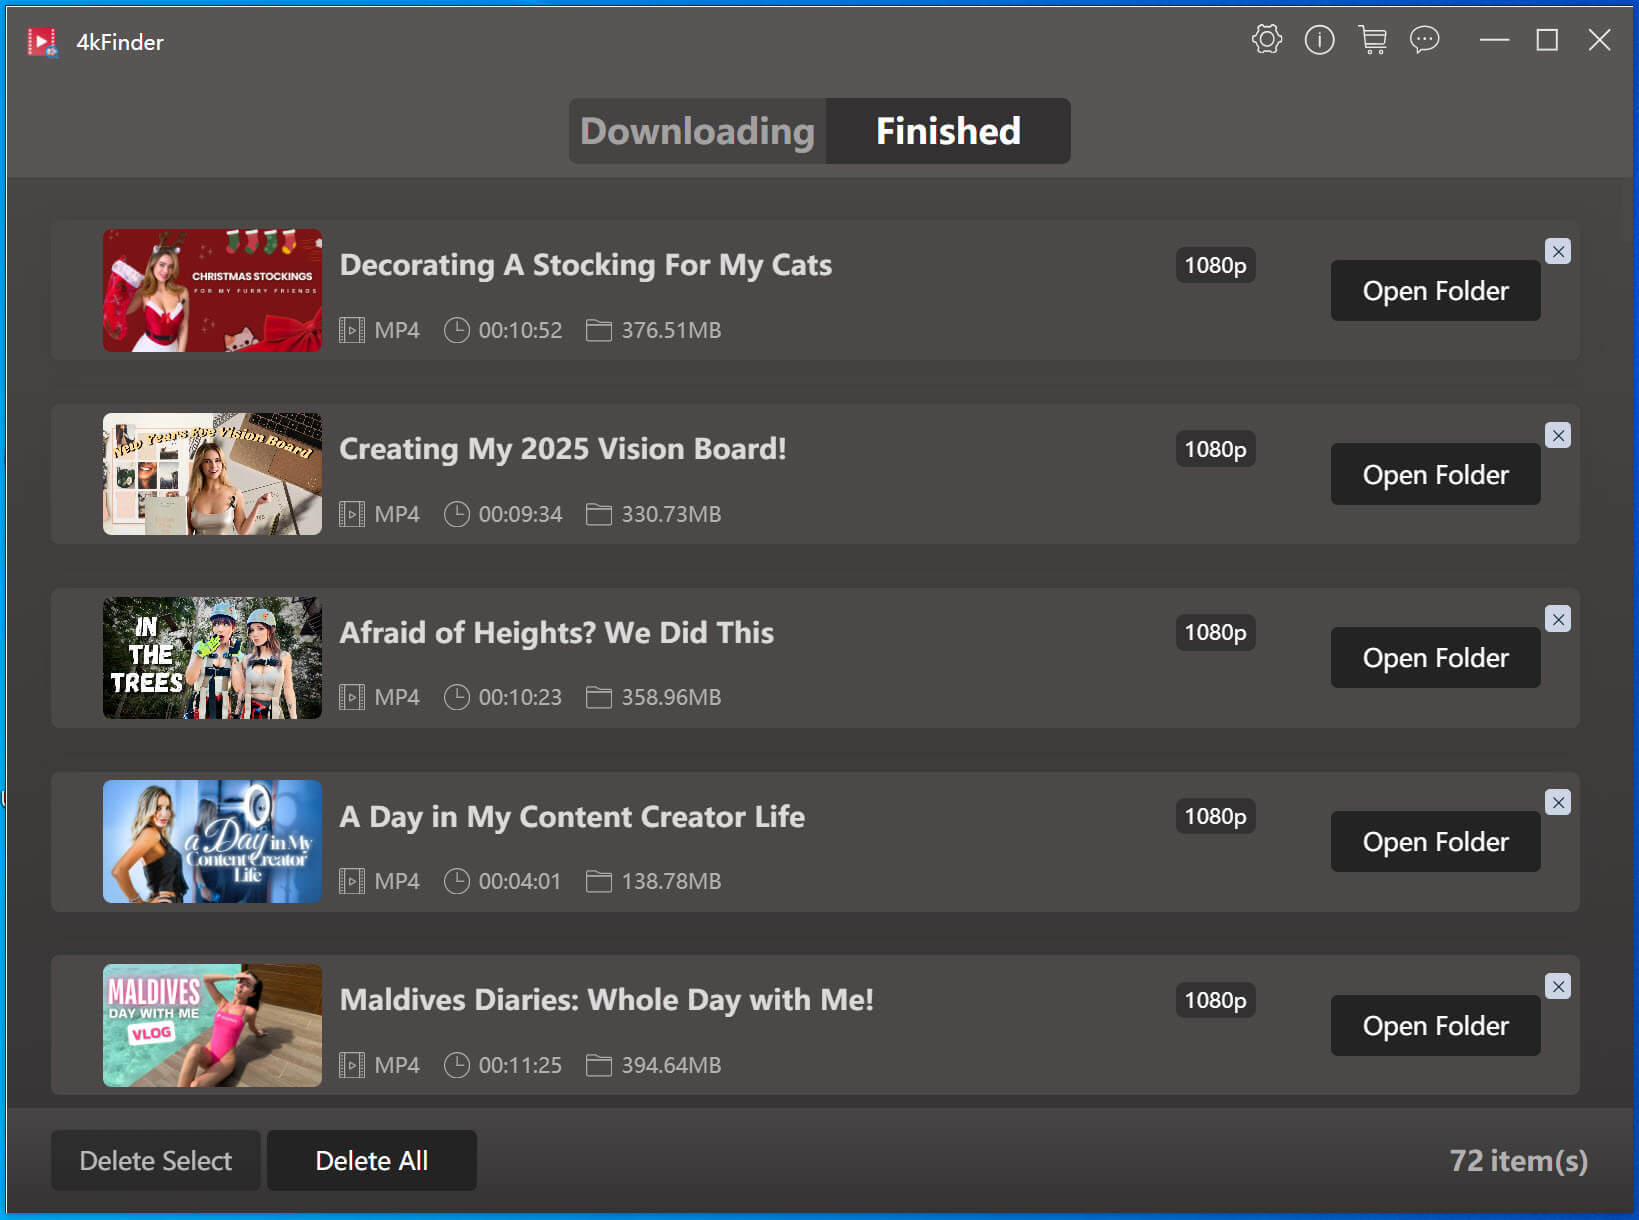Open the shopping cart purchase icon

click(1372, 40)
